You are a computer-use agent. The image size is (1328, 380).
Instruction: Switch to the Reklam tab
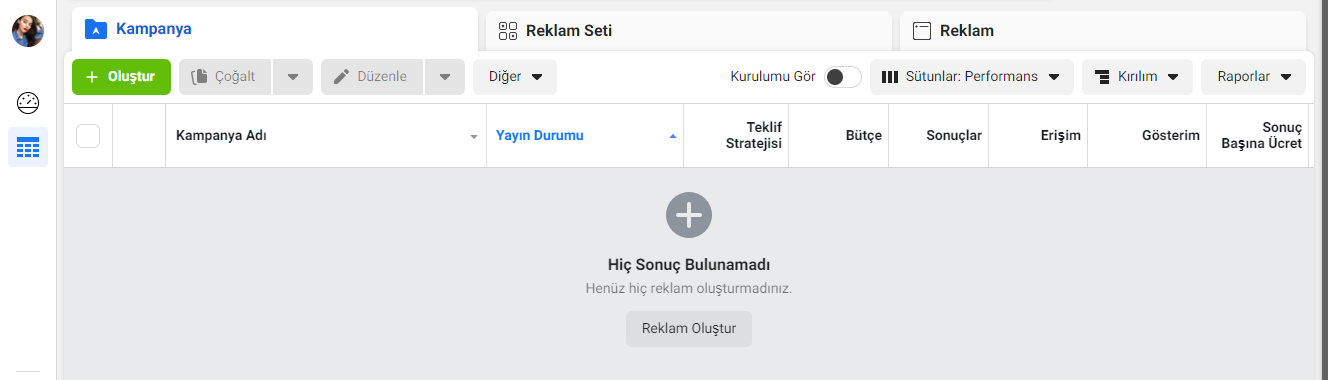[x=1102, y=31]
